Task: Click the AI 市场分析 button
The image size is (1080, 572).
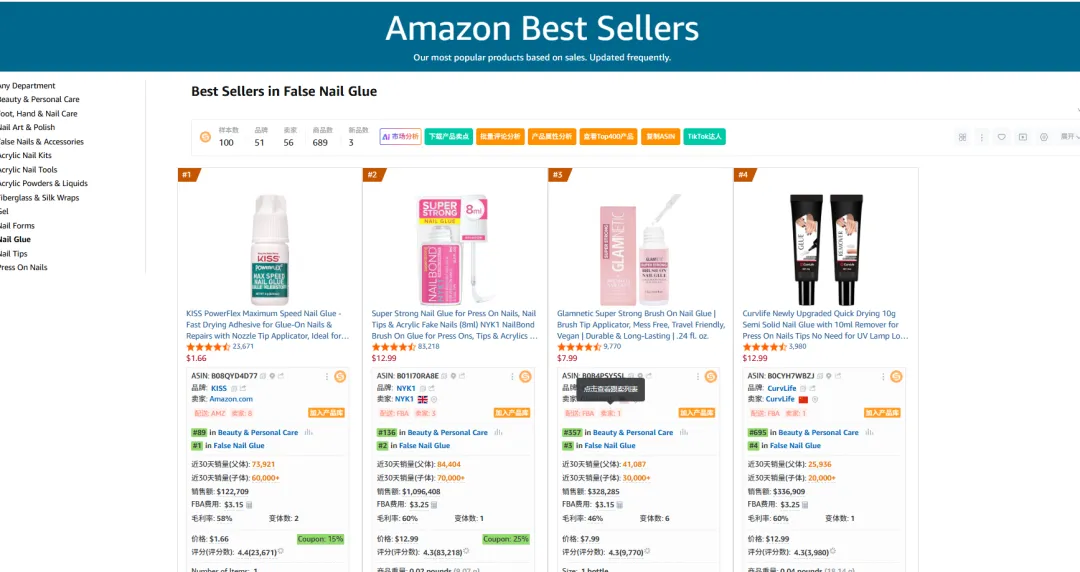Action: point(400,137)
